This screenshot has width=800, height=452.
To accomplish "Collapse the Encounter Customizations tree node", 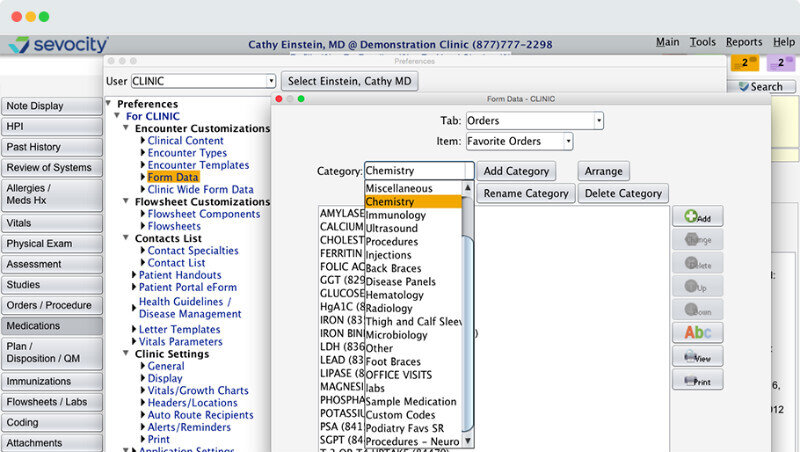I will [126, 128].
